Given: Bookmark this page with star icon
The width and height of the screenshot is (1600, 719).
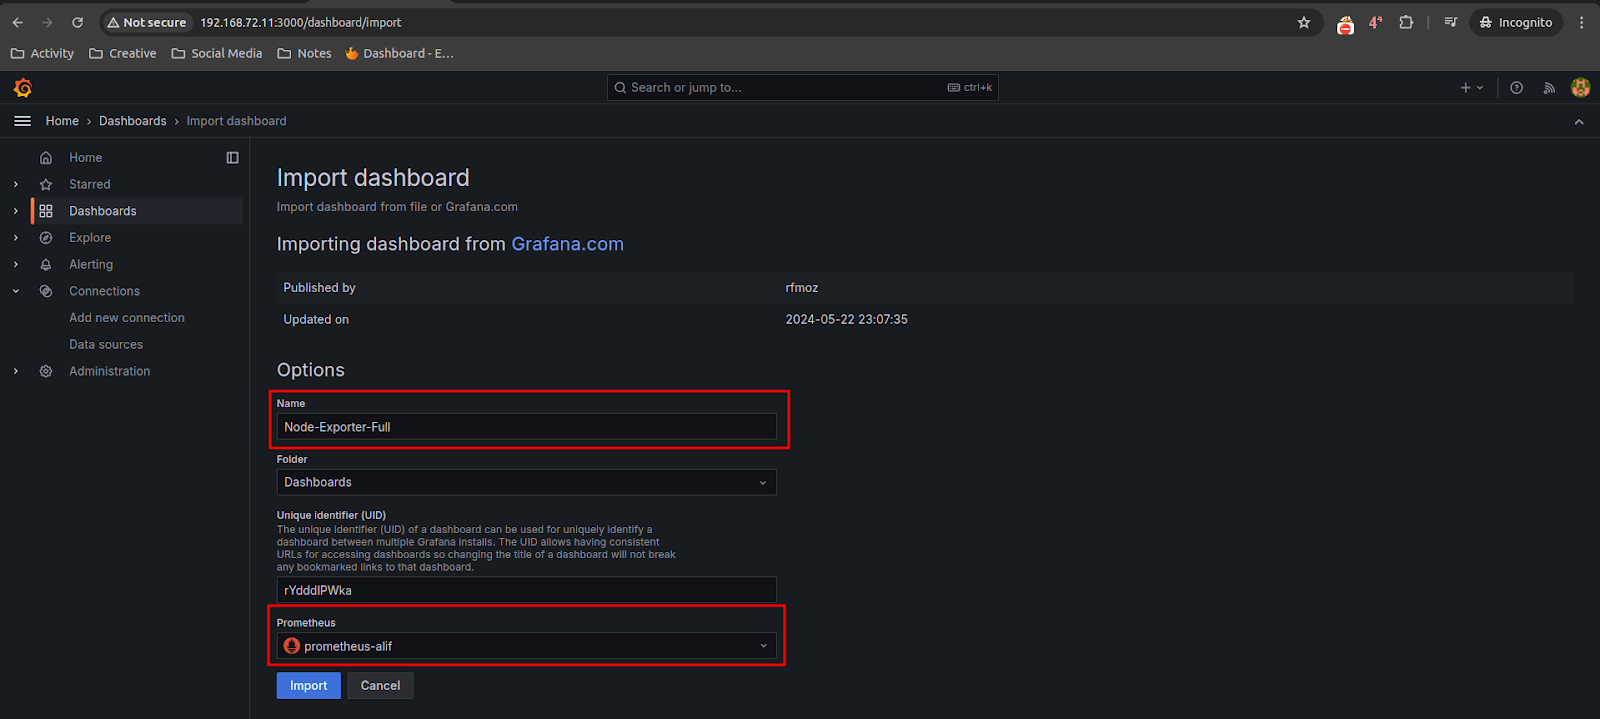Looking at the screenshot, I should [1304, 22].
